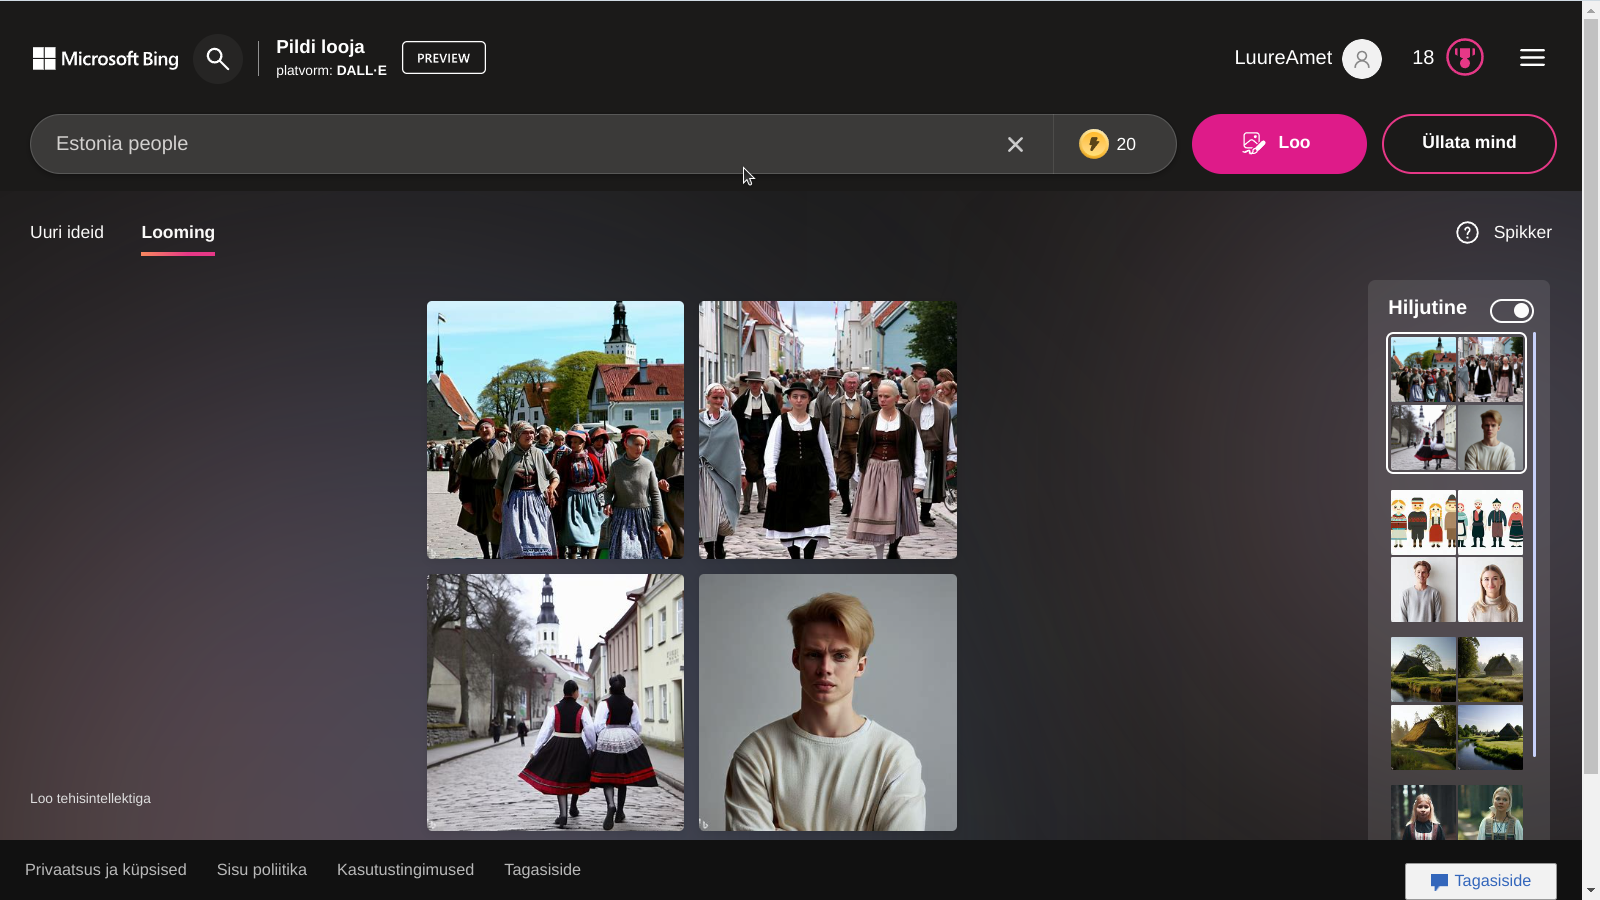This screenshot has height=900, width=1600.
Task: Switch to the Uuri ideid tab
Action: point(67,233)
